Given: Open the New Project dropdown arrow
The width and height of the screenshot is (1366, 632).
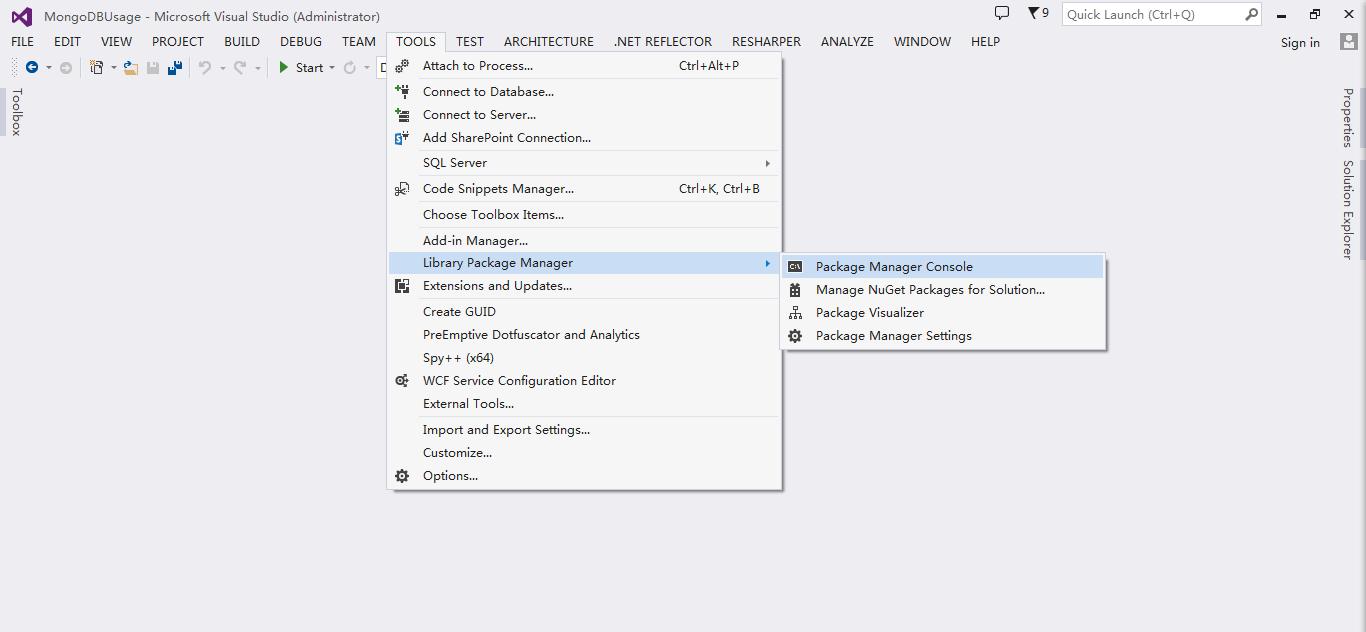Looking at the screenshot, I should (113, 68).
